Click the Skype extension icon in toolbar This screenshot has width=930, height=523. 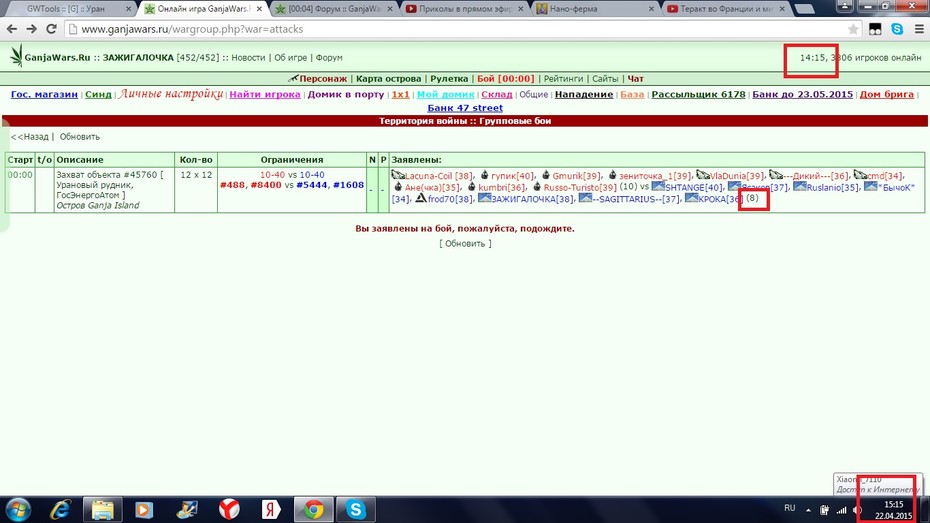point(897,28)
